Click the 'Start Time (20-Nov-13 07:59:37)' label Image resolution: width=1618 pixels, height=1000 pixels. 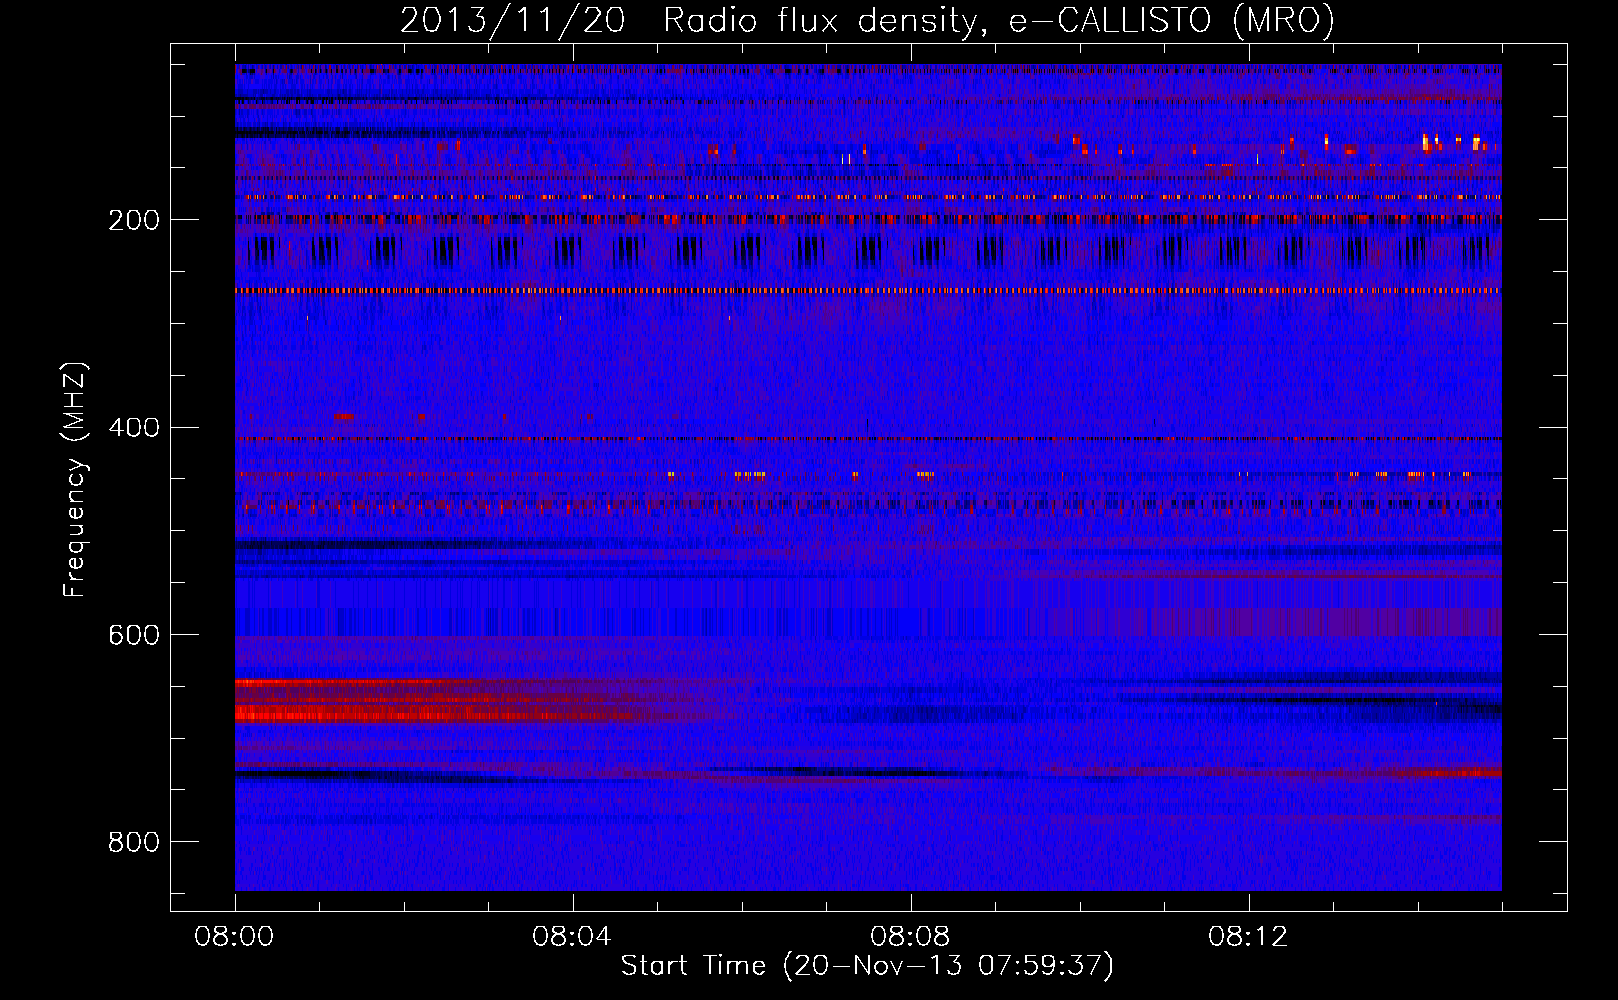(867, 966)
